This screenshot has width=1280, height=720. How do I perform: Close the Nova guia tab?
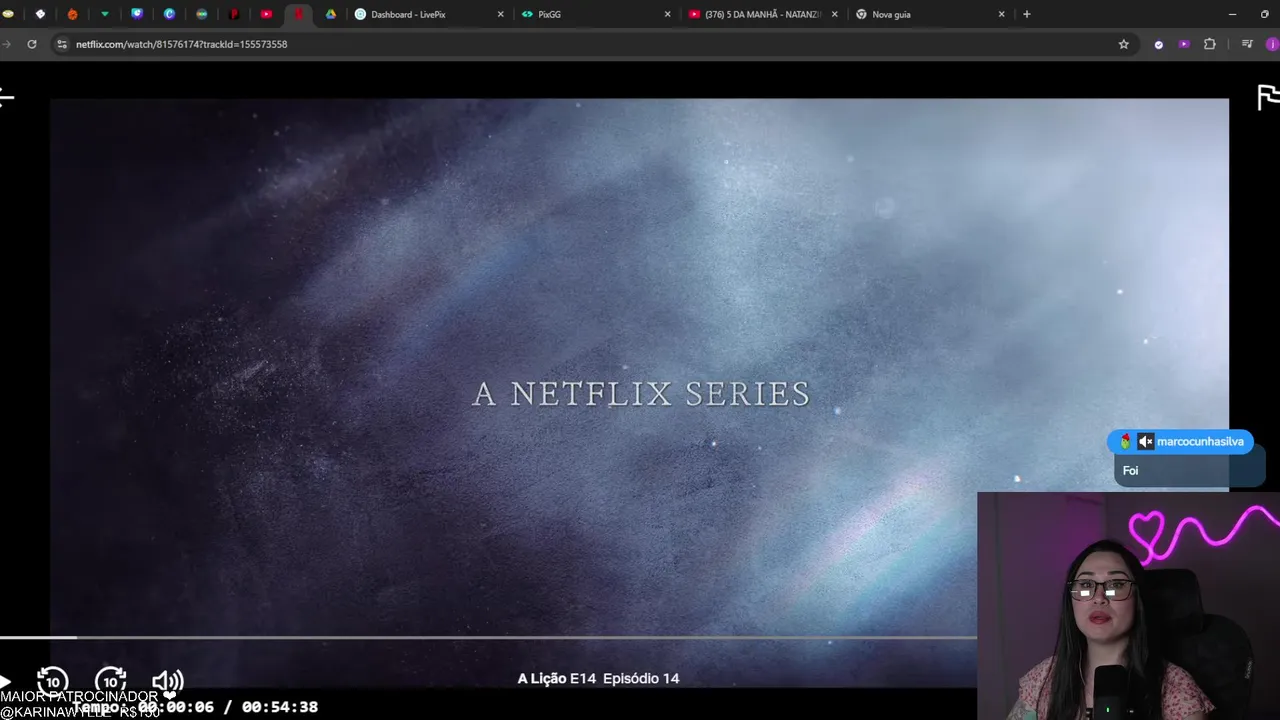[x=1001, y=14]
